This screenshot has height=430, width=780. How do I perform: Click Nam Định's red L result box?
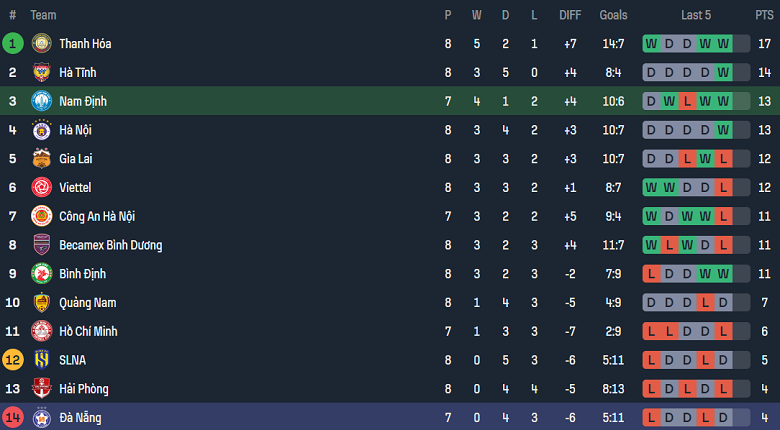coord(687,101)
